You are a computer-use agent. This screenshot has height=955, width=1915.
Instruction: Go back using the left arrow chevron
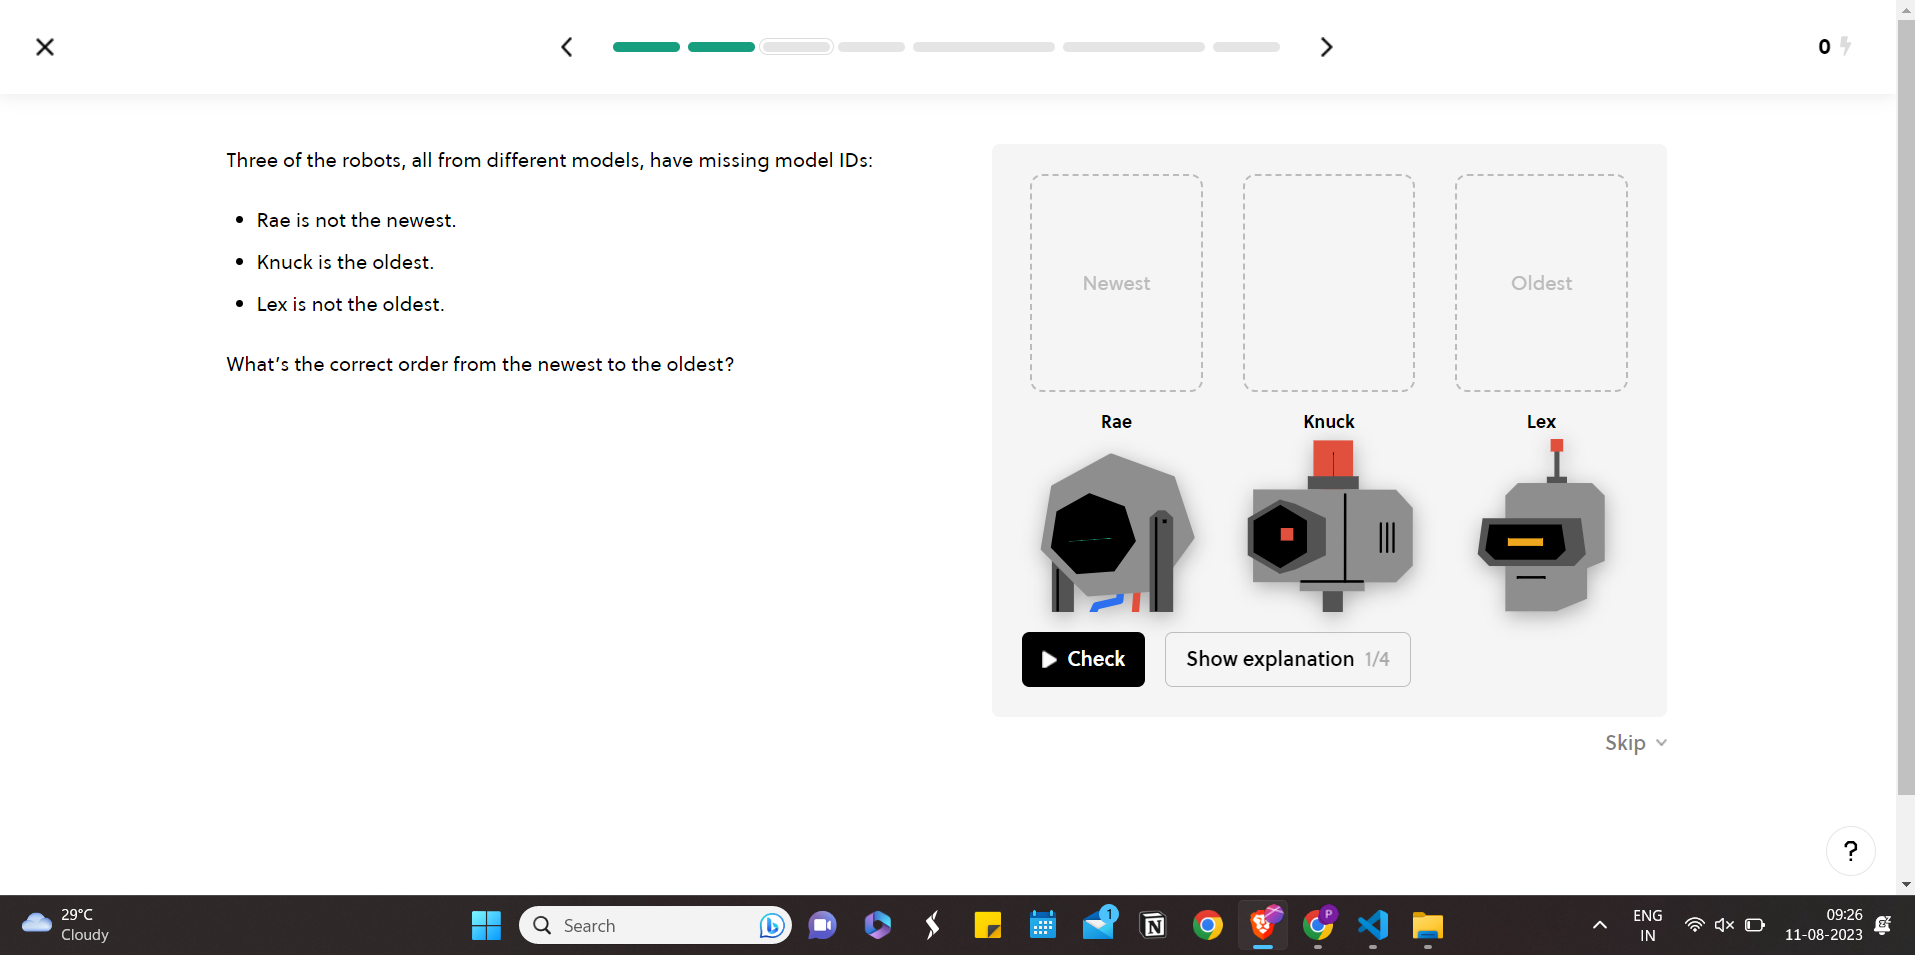[566, 46]
